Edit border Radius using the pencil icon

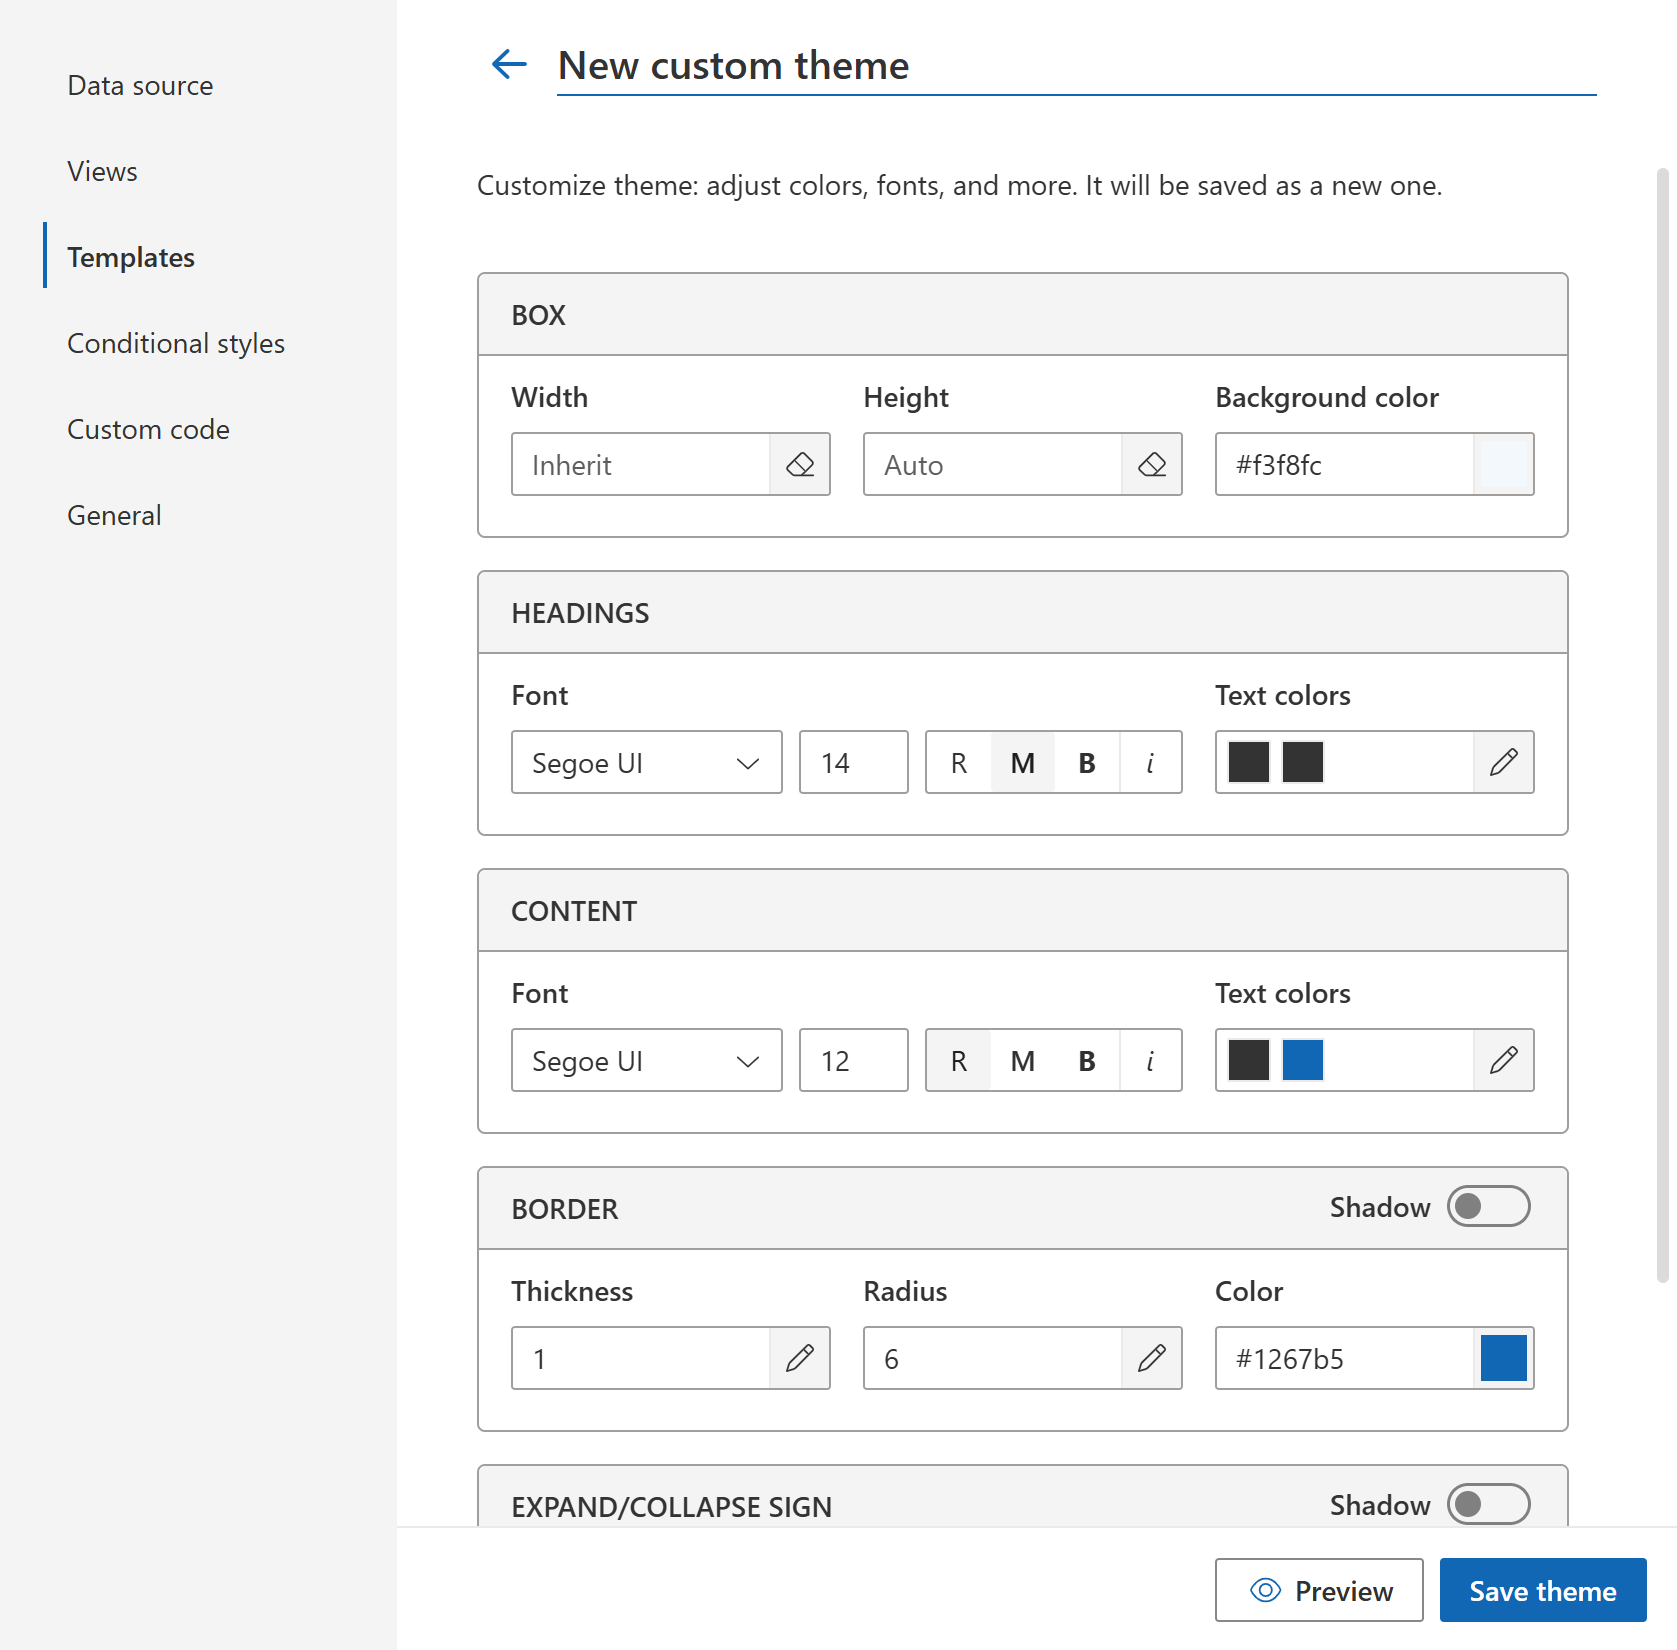1152,1358
